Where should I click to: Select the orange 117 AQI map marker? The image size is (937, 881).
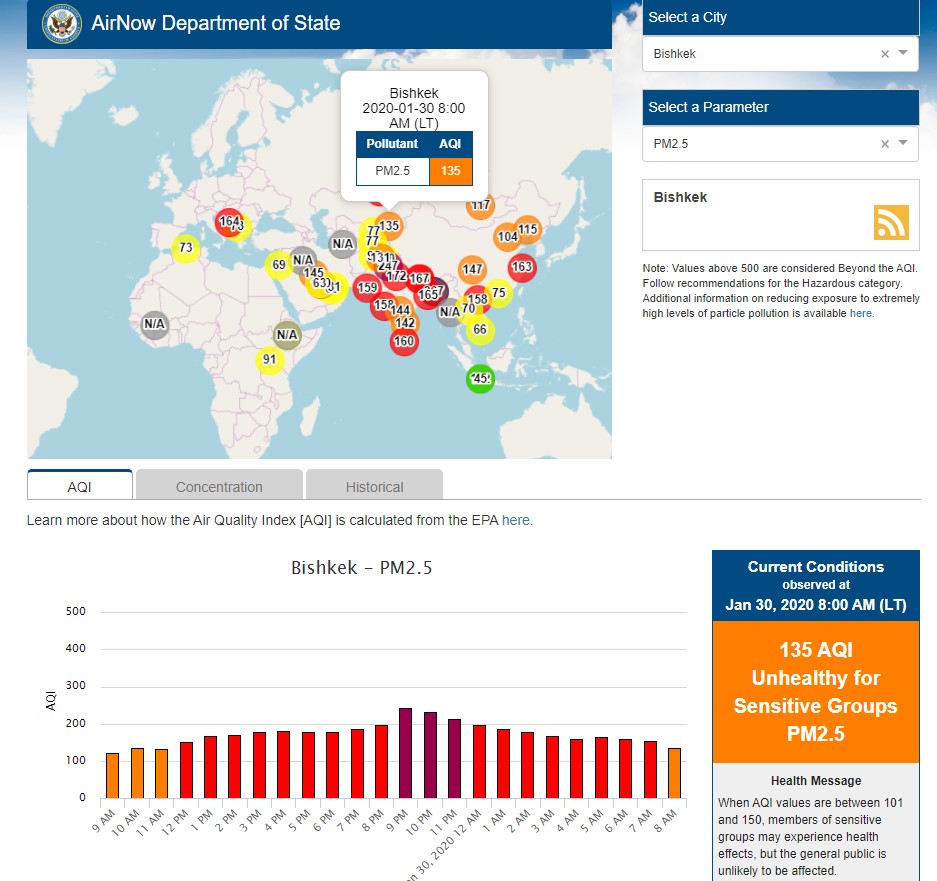tap(481, 206)
